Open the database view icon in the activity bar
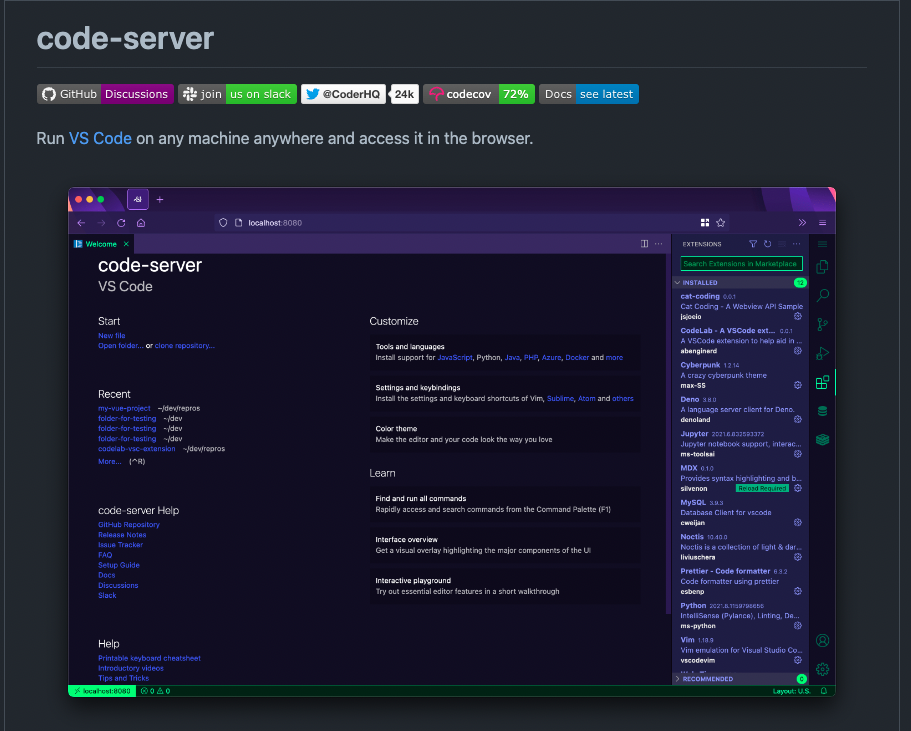This screenshot has height=731, width=911. click(x=822, y=411)
